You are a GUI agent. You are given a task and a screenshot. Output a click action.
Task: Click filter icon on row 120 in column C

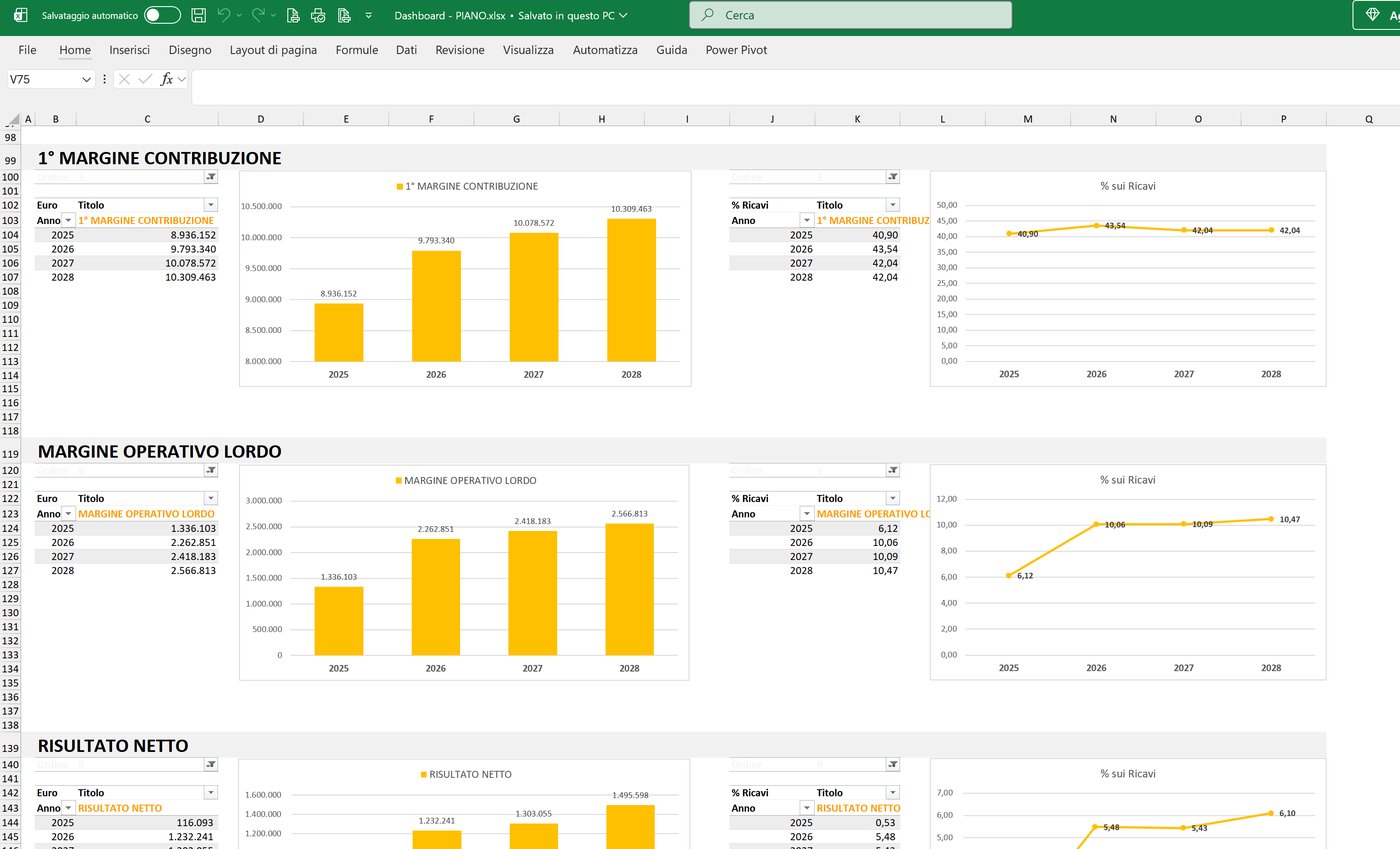click(211, 470)
